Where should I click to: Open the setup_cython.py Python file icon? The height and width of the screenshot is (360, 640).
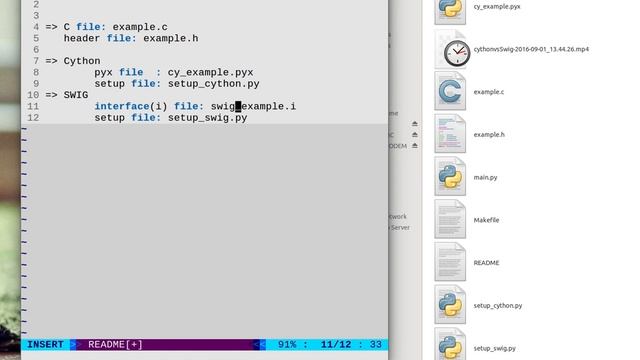tap(450, 305)
